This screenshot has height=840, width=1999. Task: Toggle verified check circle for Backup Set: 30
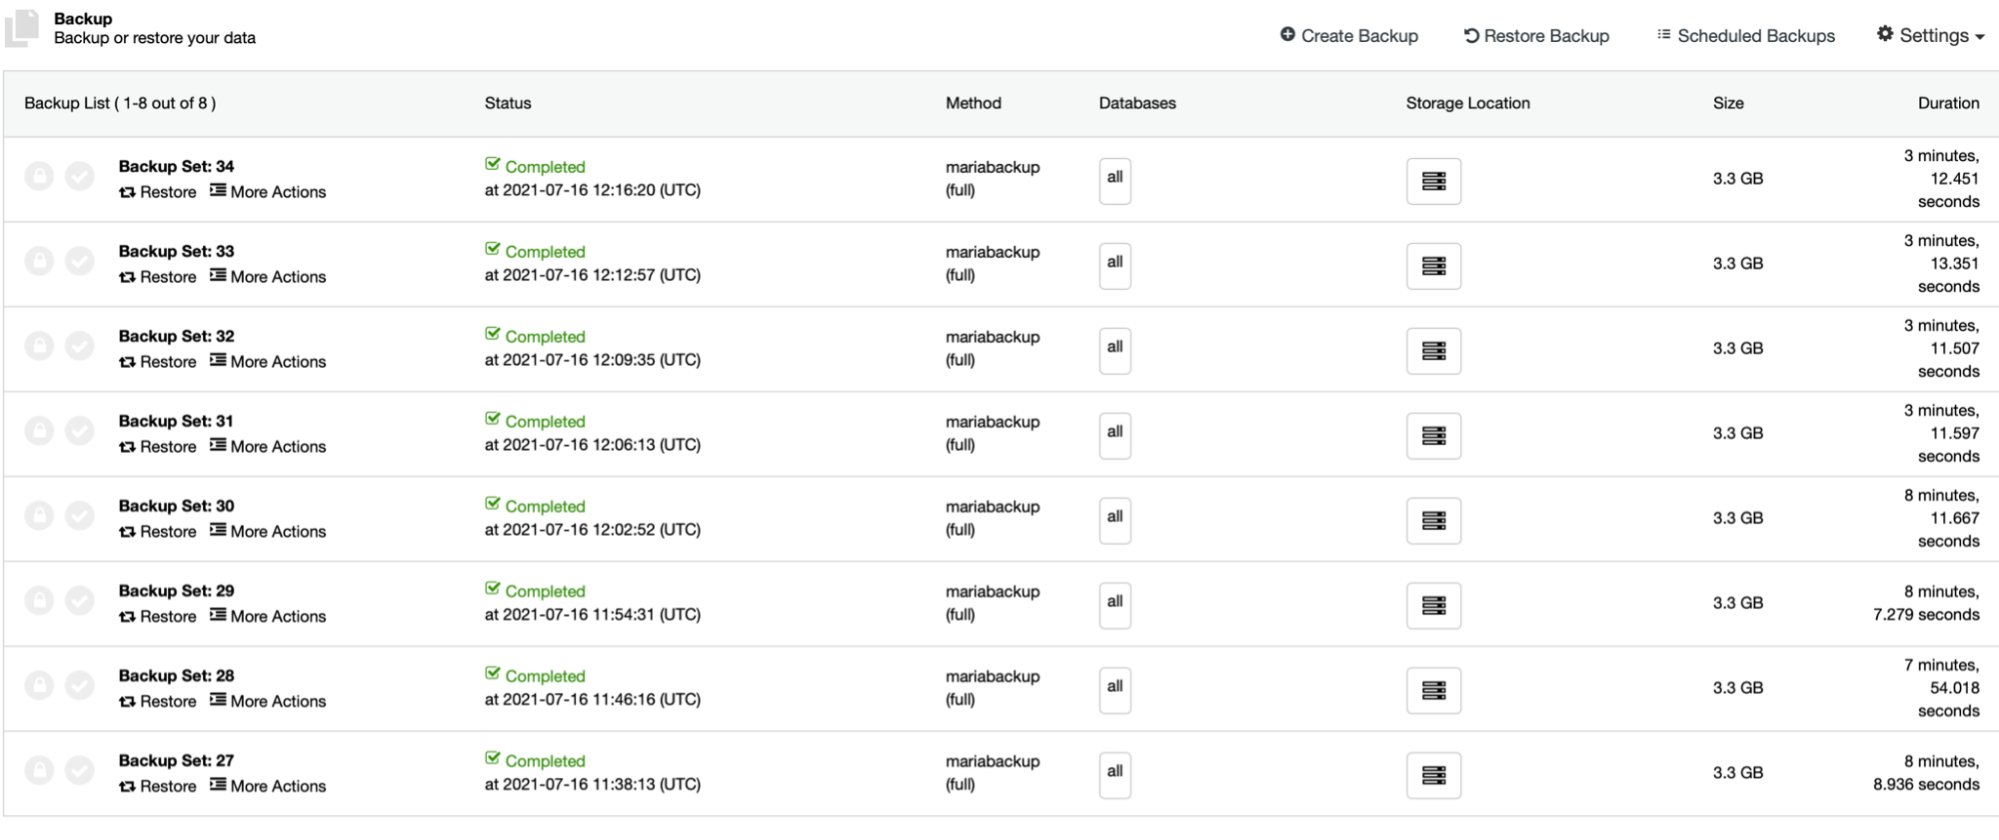pyautogui.click(x=80, y=517)
